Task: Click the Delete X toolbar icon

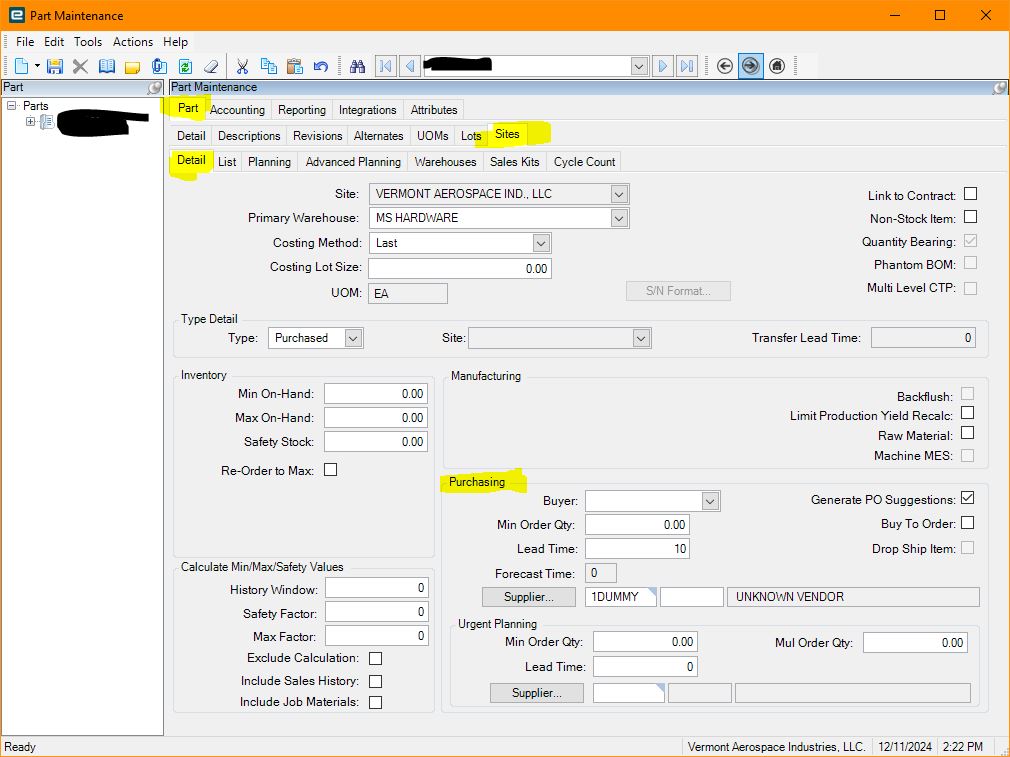Action: tap(80, 66)
